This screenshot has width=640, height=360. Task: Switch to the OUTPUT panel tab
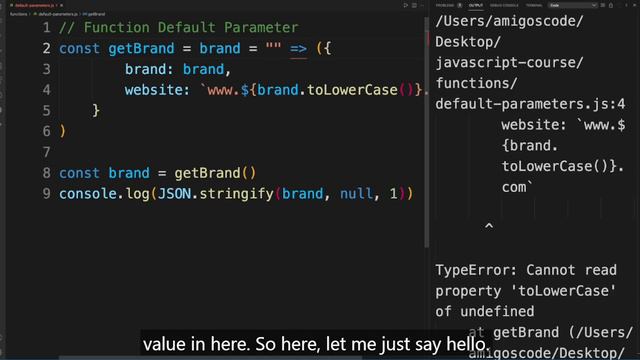coord(476,5)
